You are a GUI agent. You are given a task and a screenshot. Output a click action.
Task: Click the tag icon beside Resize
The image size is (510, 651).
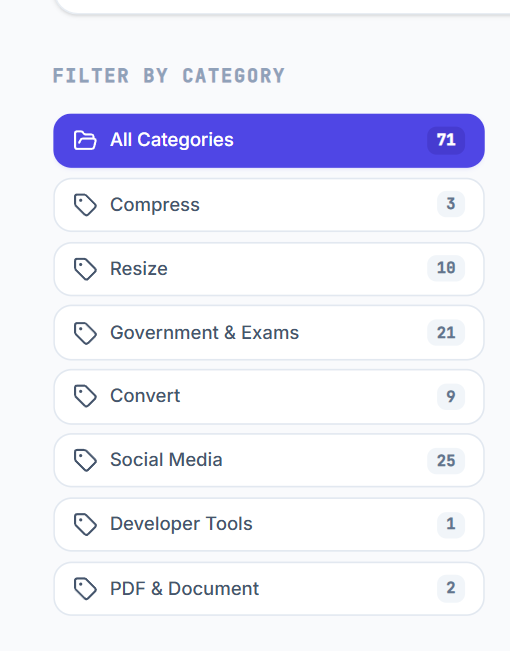[x=85, y=269]
